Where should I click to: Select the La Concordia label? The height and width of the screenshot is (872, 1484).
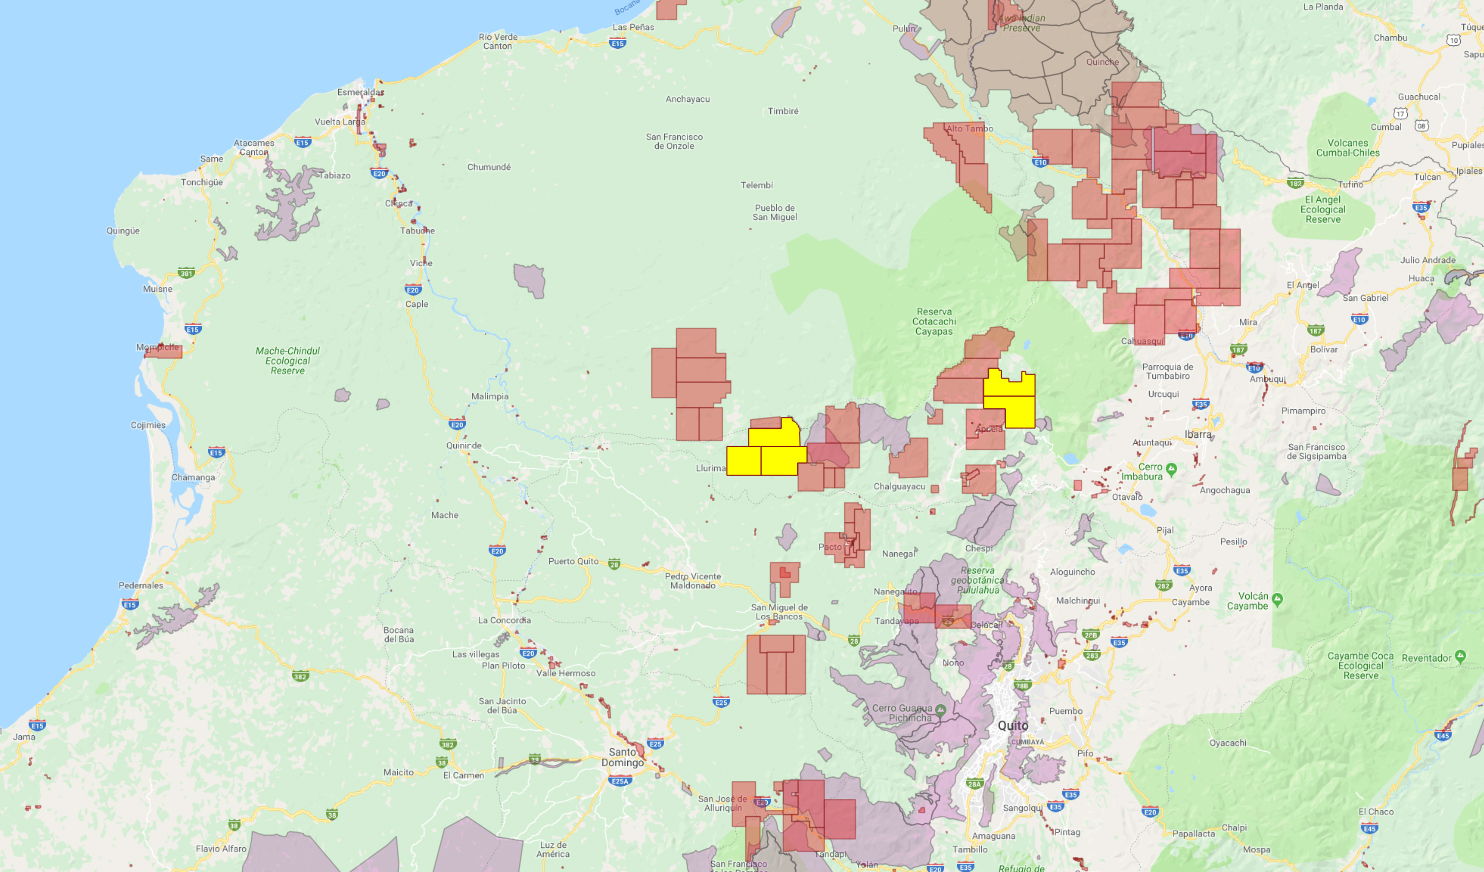504,620
